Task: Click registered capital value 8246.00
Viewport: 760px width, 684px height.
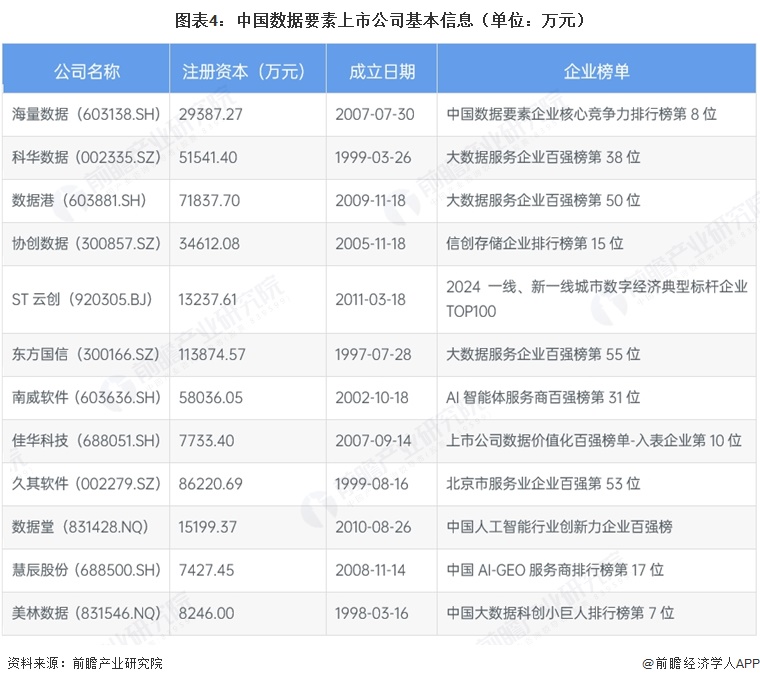Action: click(x=206, y=613)
